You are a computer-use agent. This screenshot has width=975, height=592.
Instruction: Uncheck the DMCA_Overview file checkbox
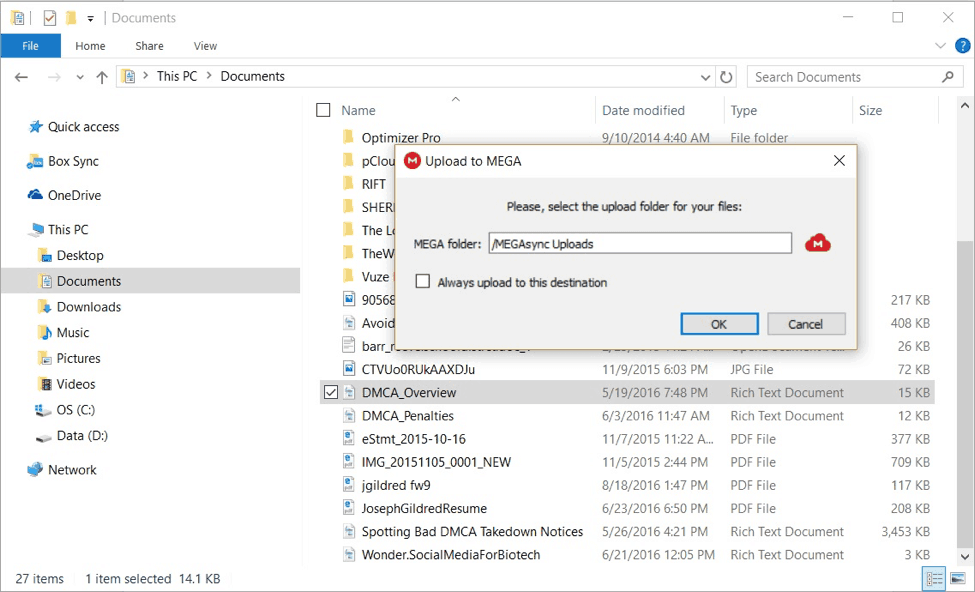pos(330,392)
